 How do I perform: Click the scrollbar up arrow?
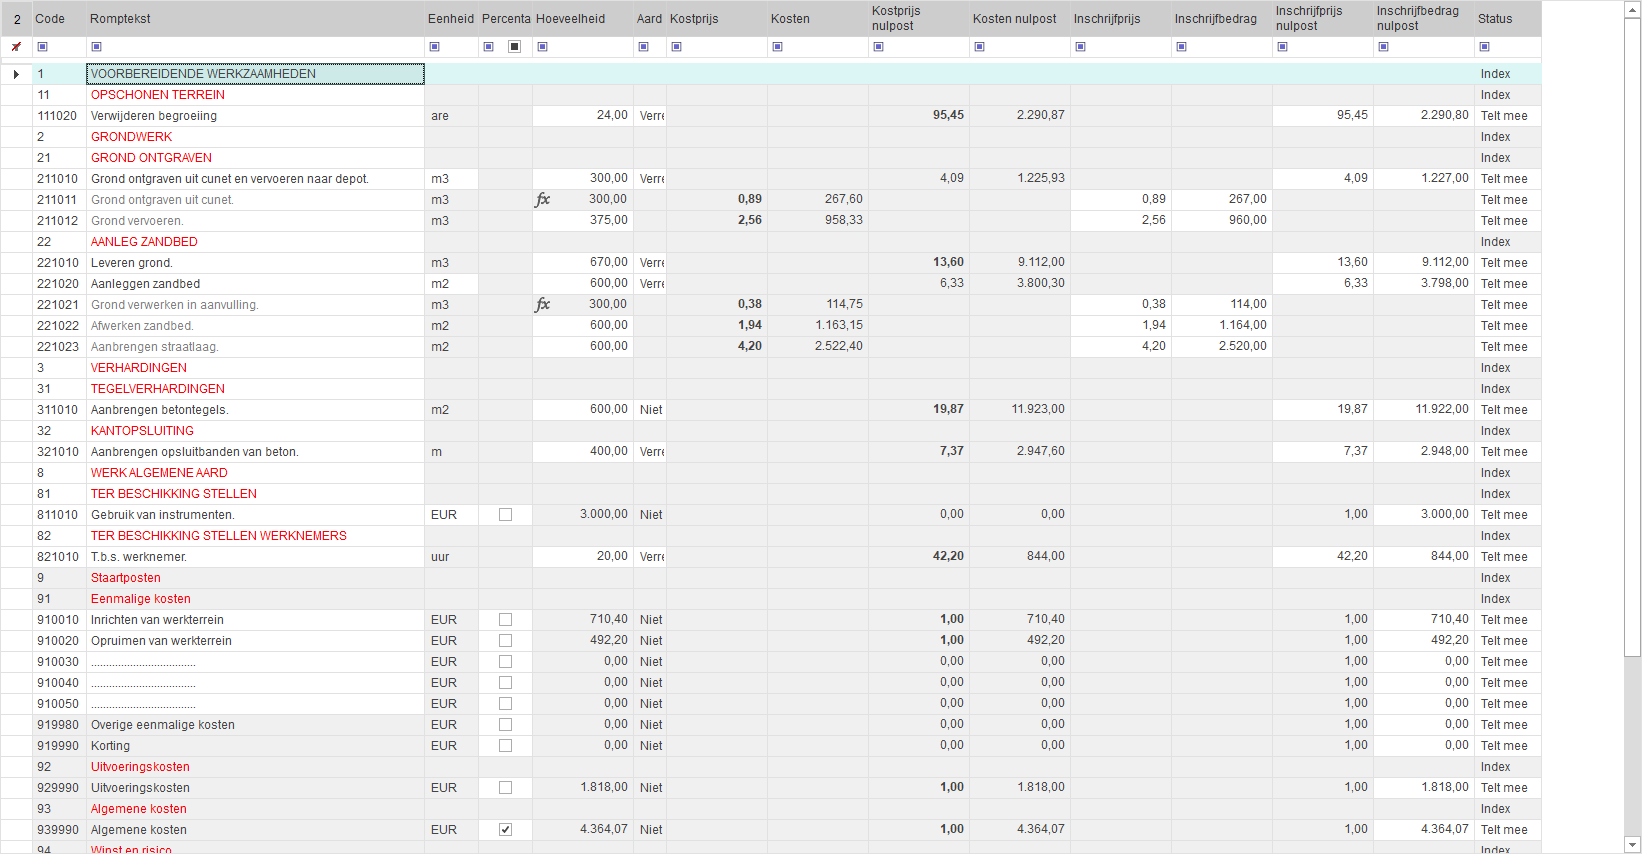coord(1632,8)
